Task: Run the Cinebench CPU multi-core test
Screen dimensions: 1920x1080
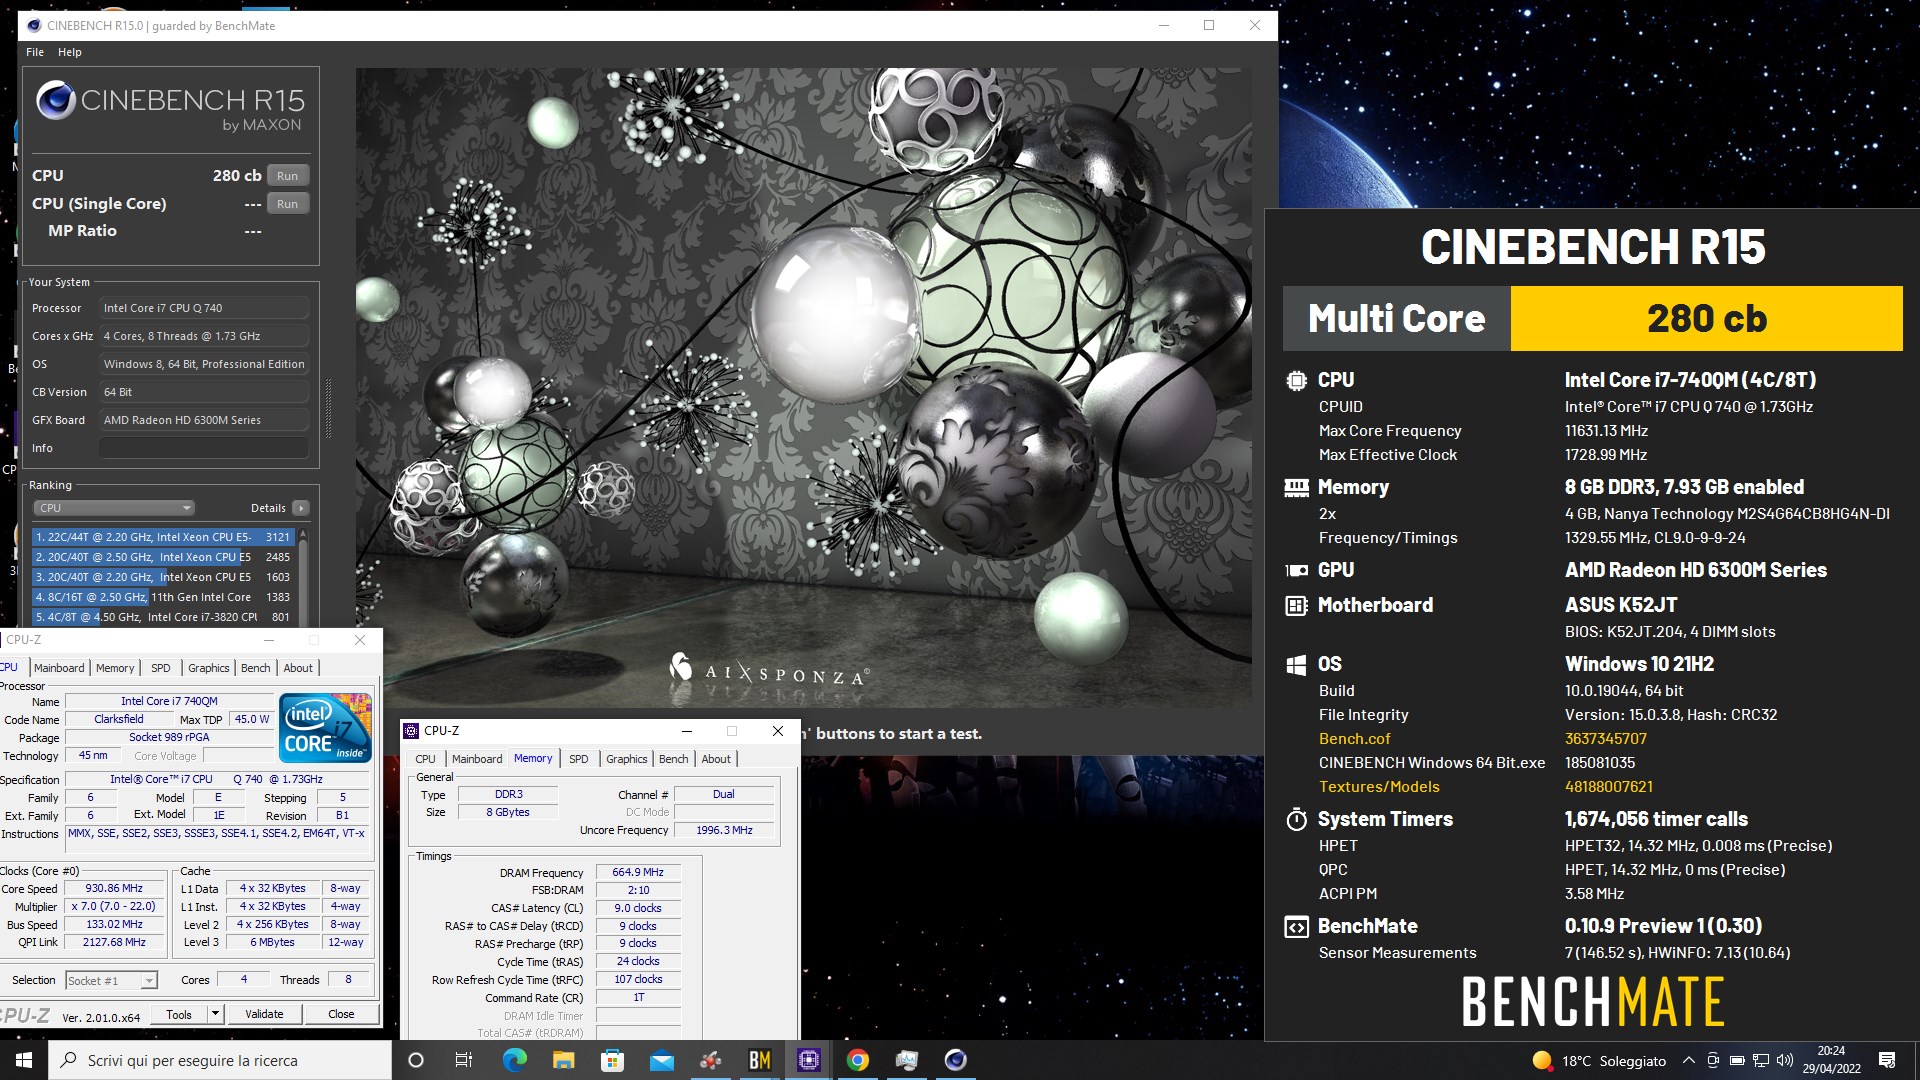Action: (x=287, y=175)
